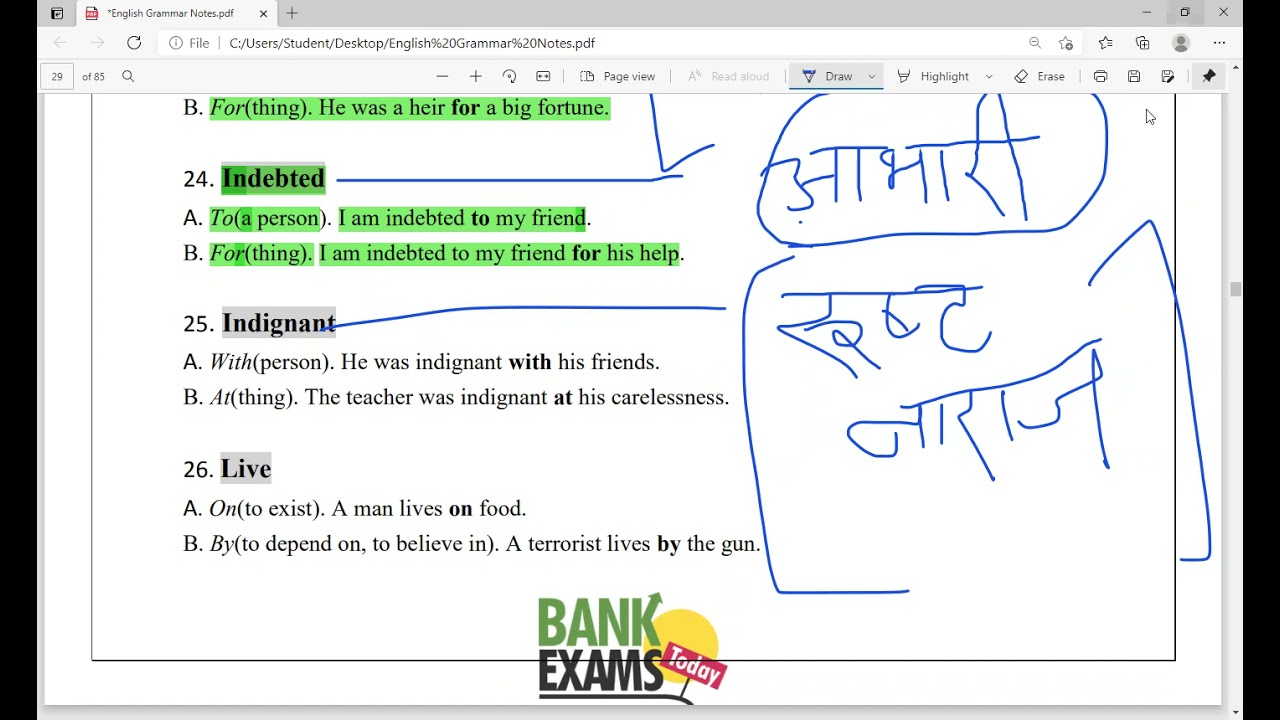Open Find in PDF search
Viewport: 1280px width, 720px height.
[128, 76]
